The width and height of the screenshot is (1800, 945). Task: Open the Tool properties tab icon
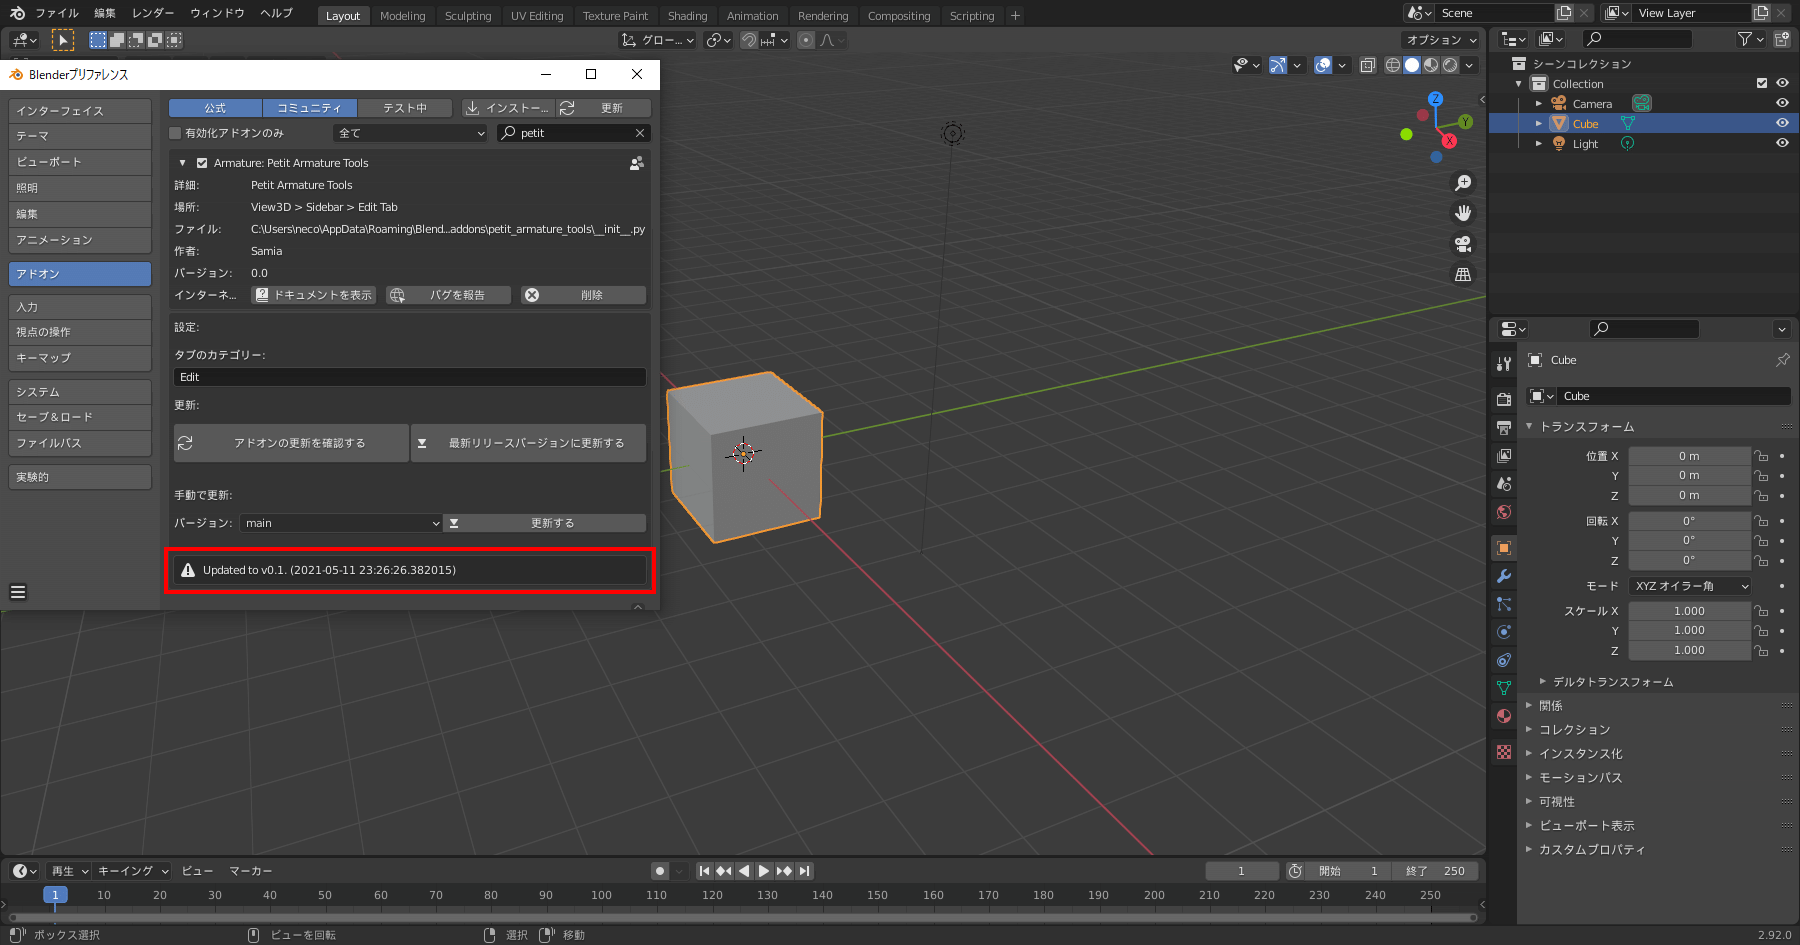(x=1504, y=364)
